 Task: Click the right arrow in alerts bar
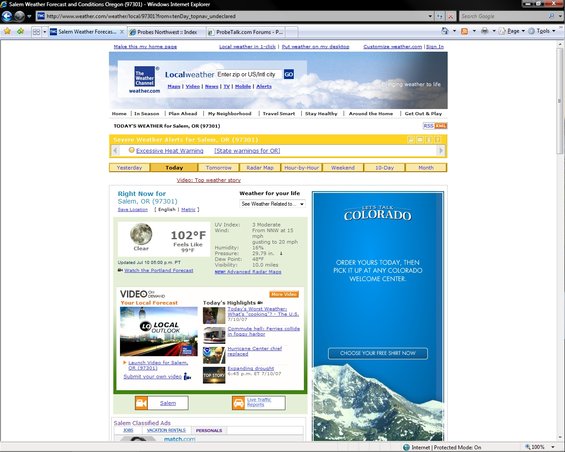click(x=441, y=150)
